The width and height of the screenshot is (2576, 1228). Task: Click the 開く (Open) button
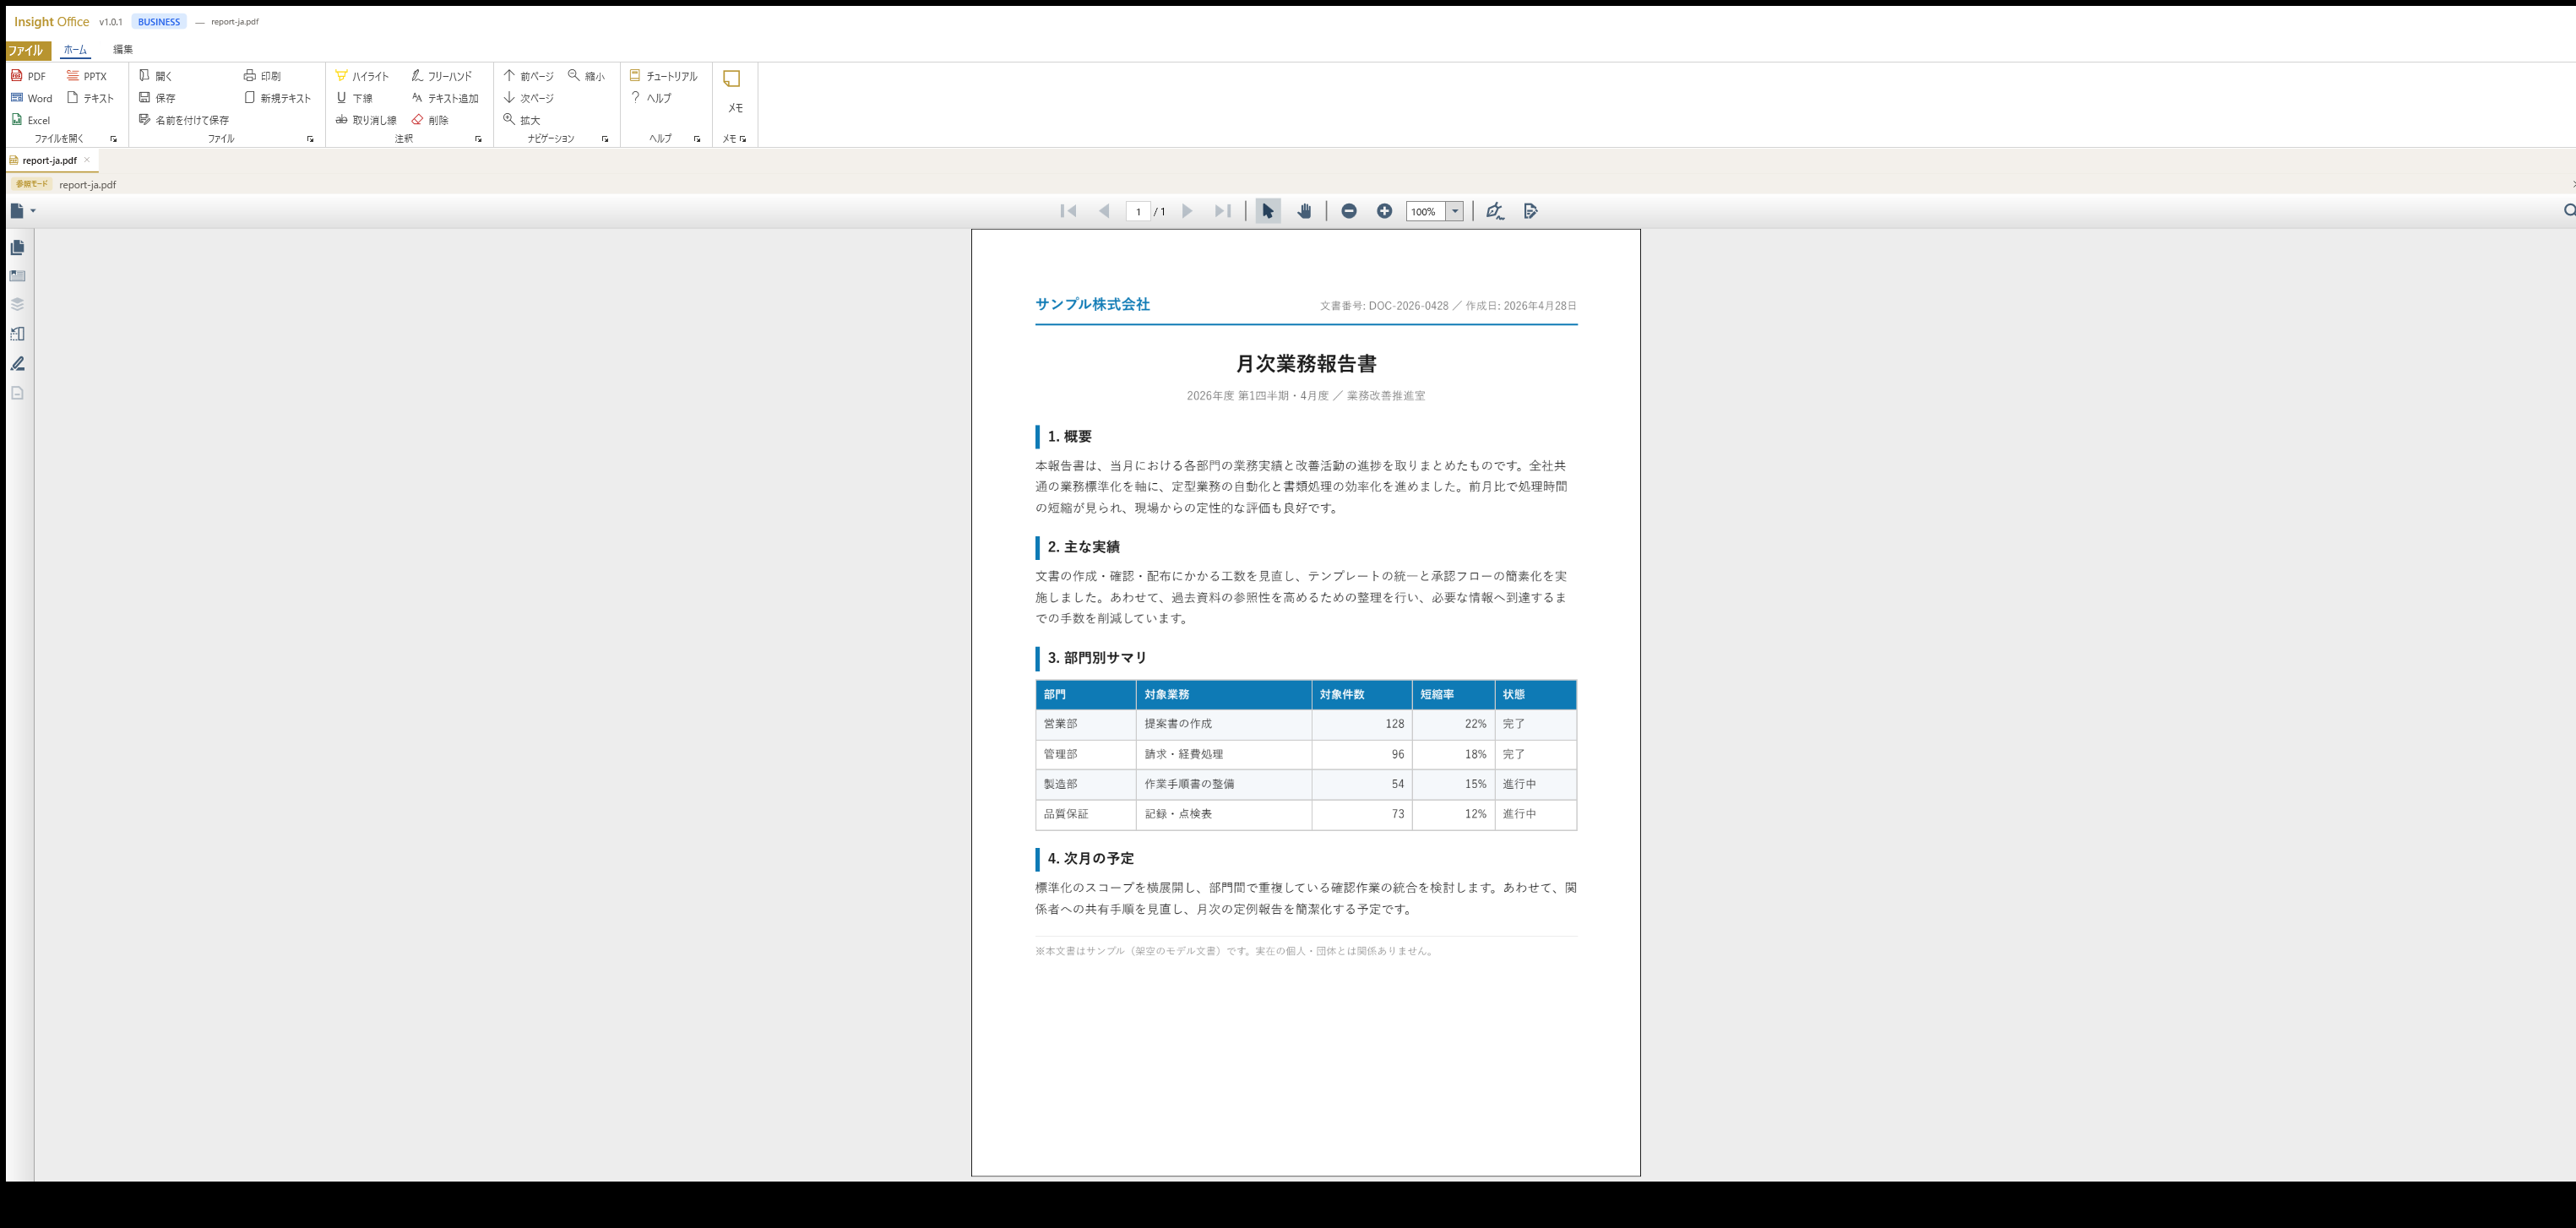coord(155,76)
